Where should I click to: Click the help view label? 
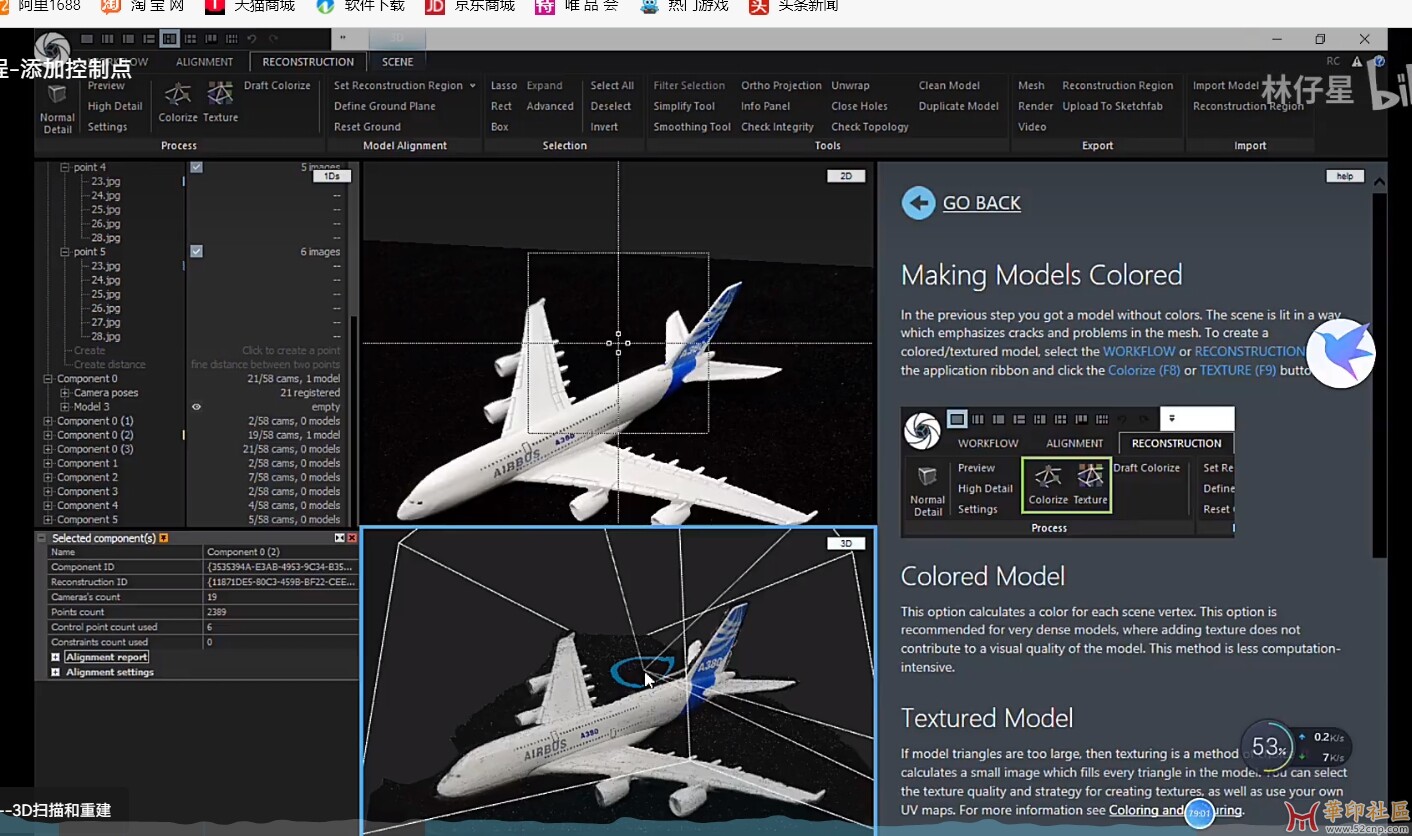pyautogui.click(x=1345, y=176)
